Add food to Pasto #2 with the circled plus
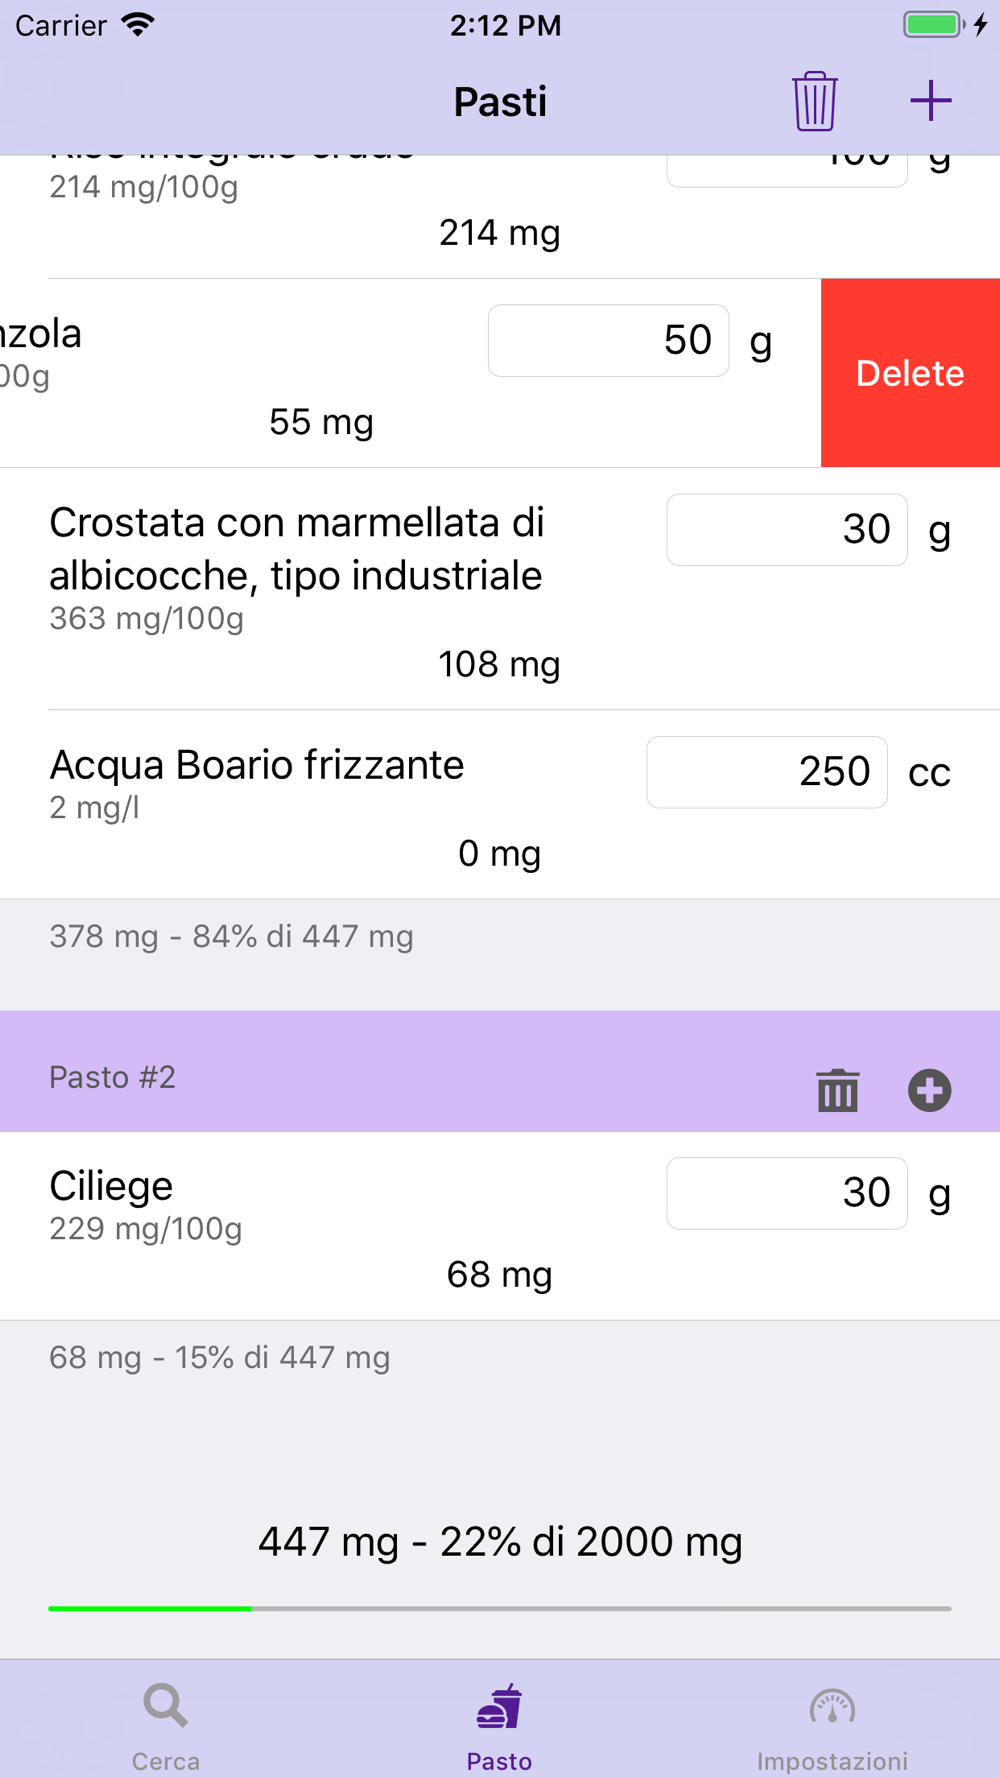Image resolution: width=1000 pixels, height=1778 pixels. pos(929,1090)
